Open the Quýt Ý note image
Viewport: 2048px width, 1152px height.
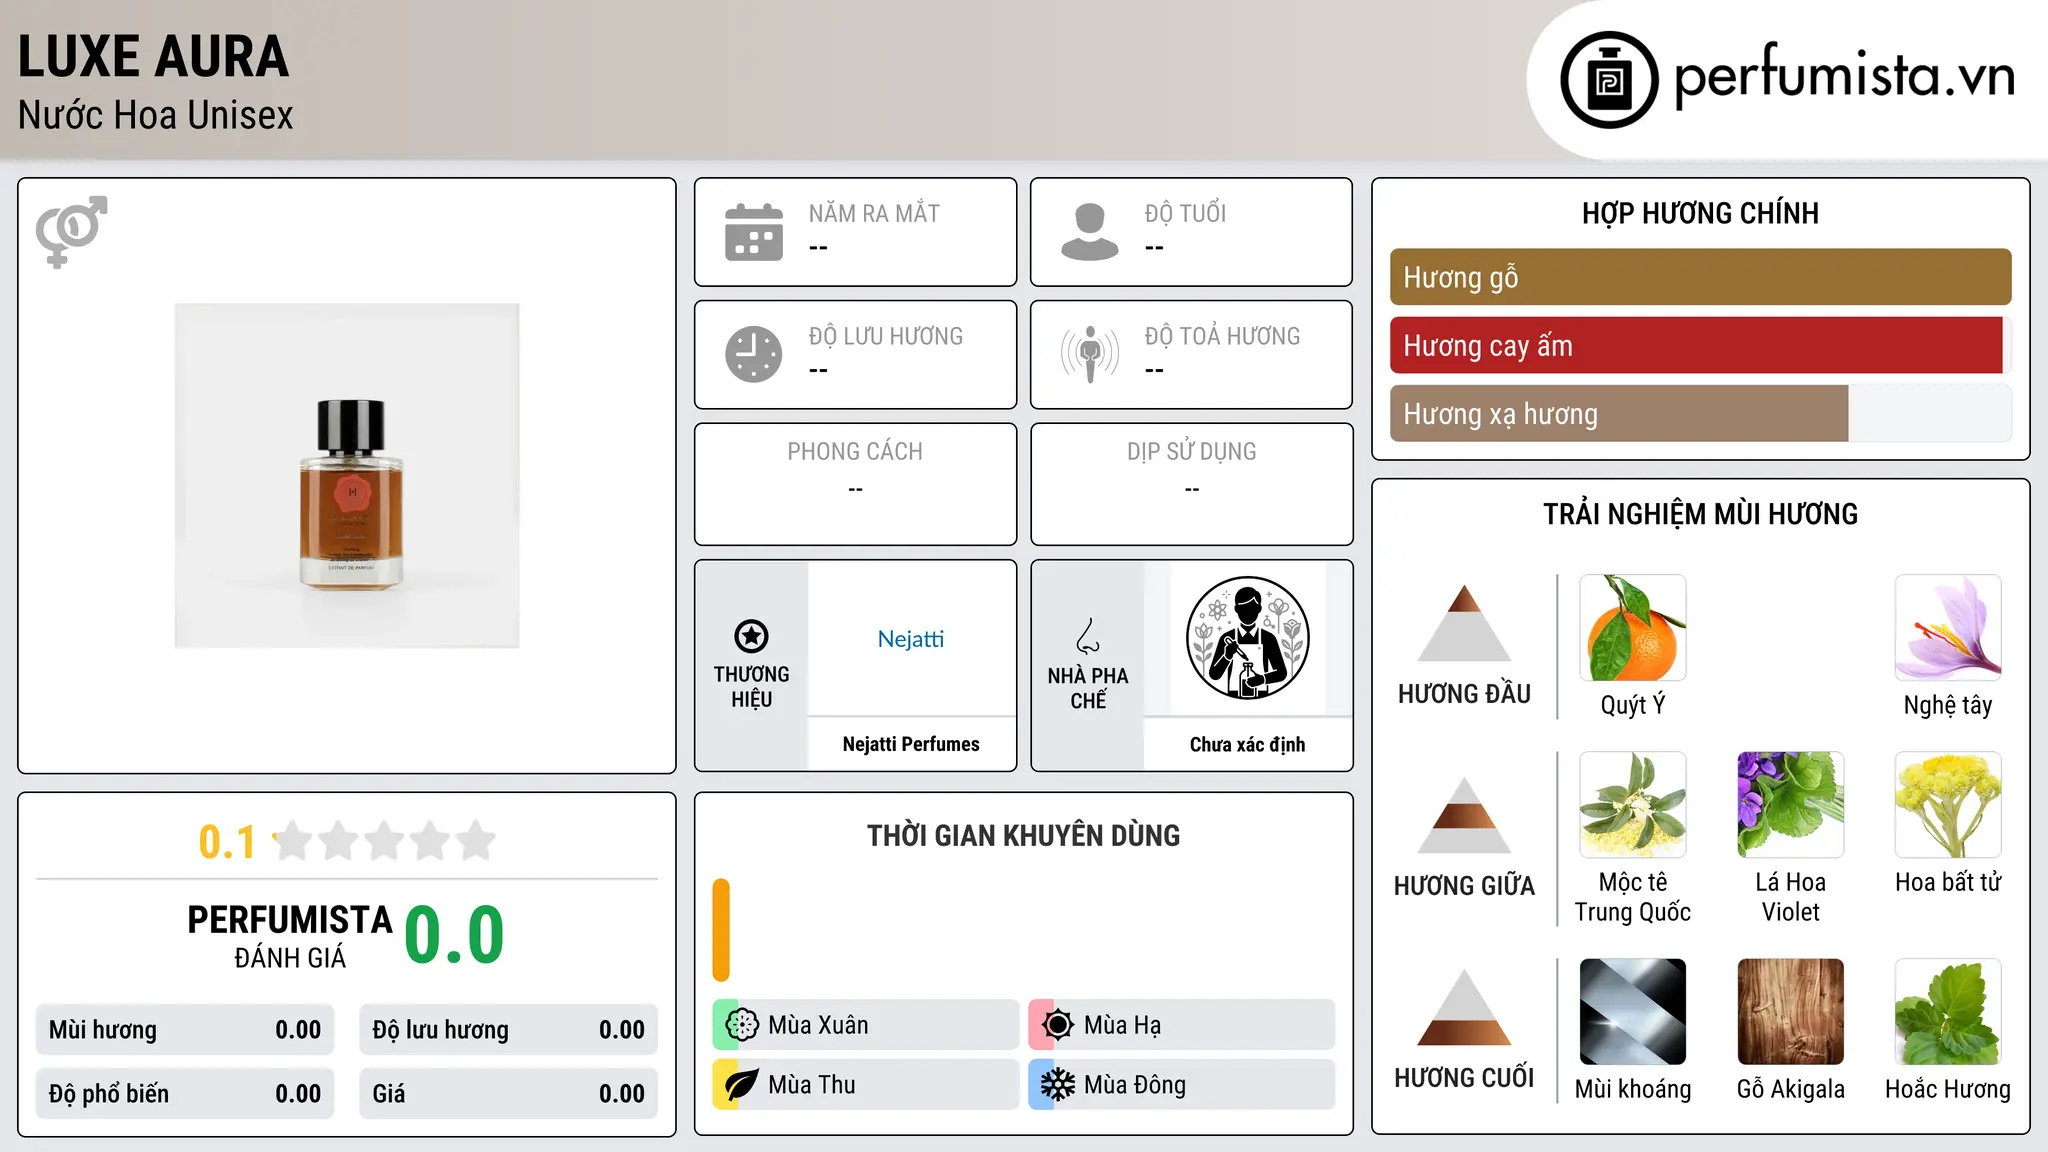point(1633,628)
